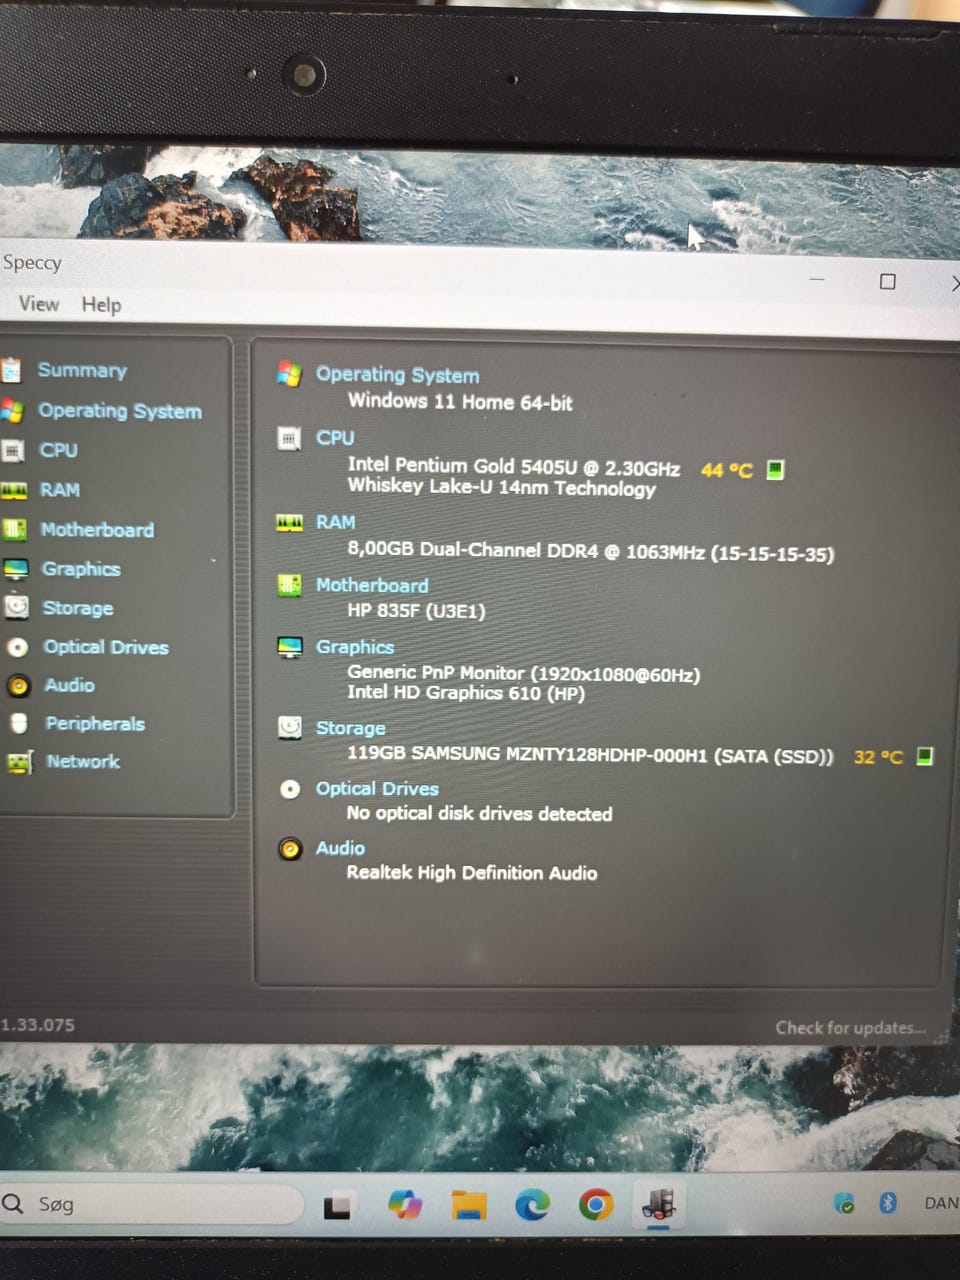Select Network in the sidebar list
The height and width of the screenshot is (1280, 960).
(x=83, y=761)
